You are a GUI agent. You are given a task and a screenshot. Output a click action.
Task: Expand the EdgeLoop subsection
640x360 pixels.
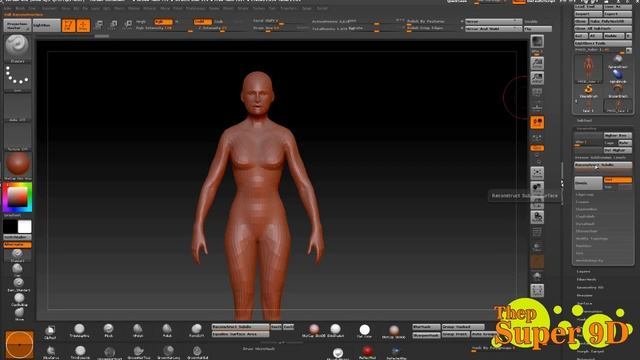tap(585, 194)
